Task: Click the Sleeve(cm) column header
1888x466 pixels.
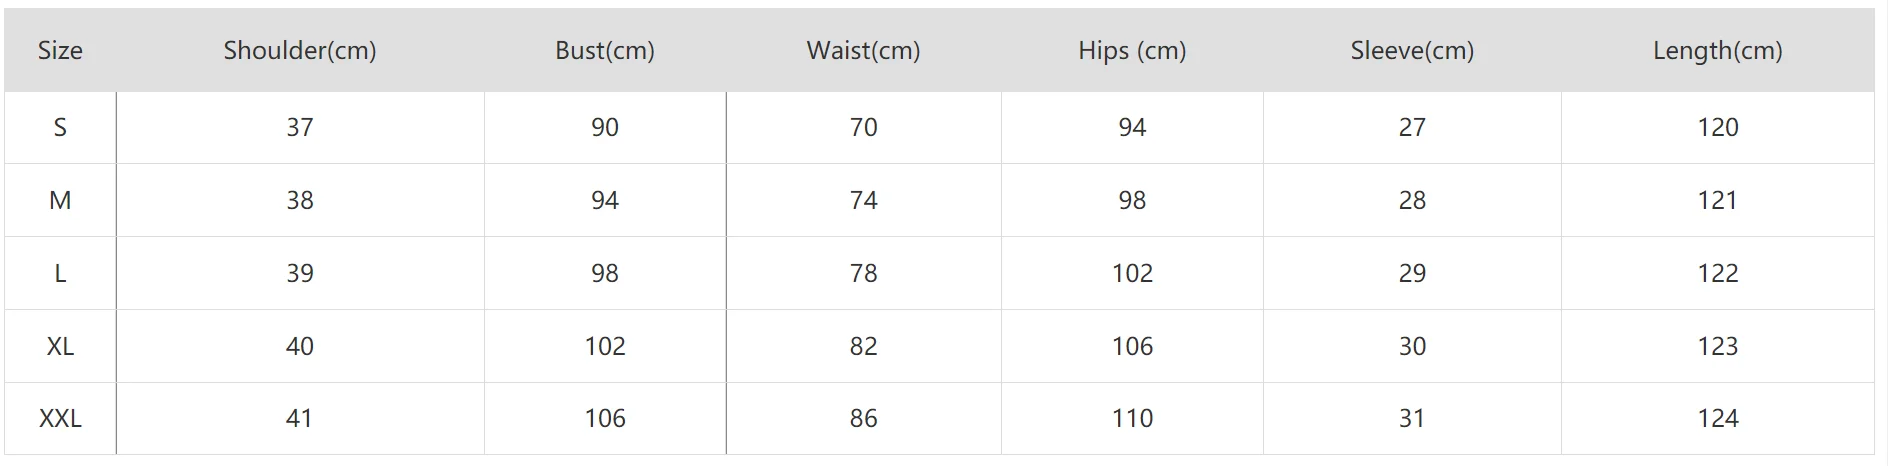Action: point(1412,51)
